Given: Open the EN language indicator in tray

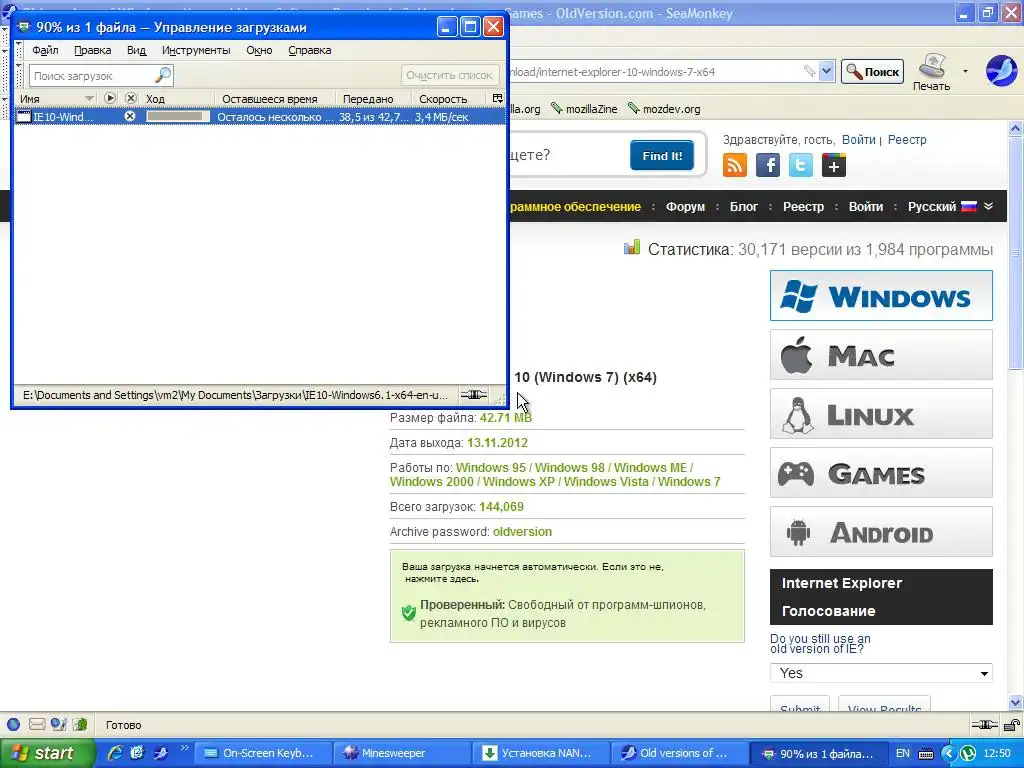Looking at the screenshot, I should 903,753.
